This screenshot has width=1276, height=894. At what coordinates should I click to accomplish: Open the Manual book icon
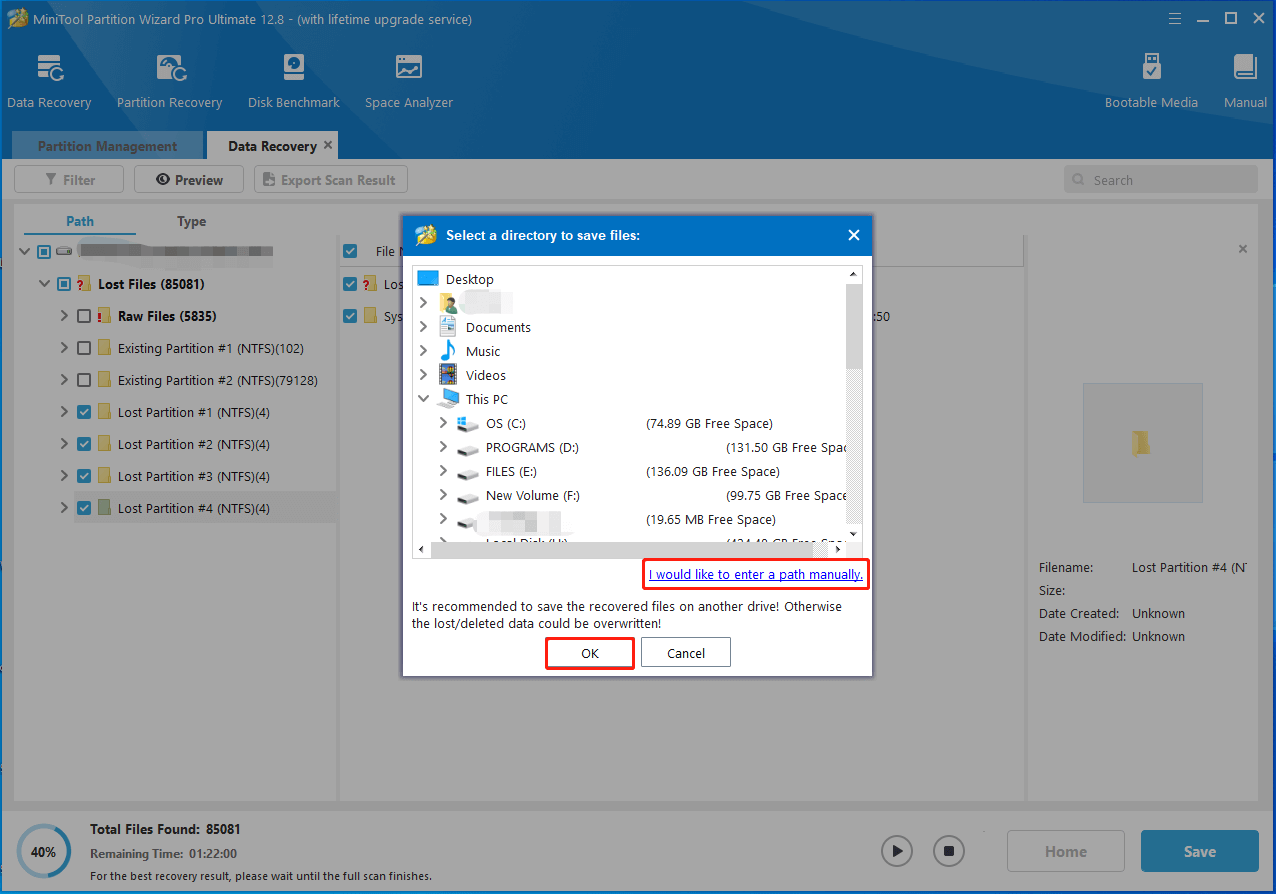pos(1245,69)
